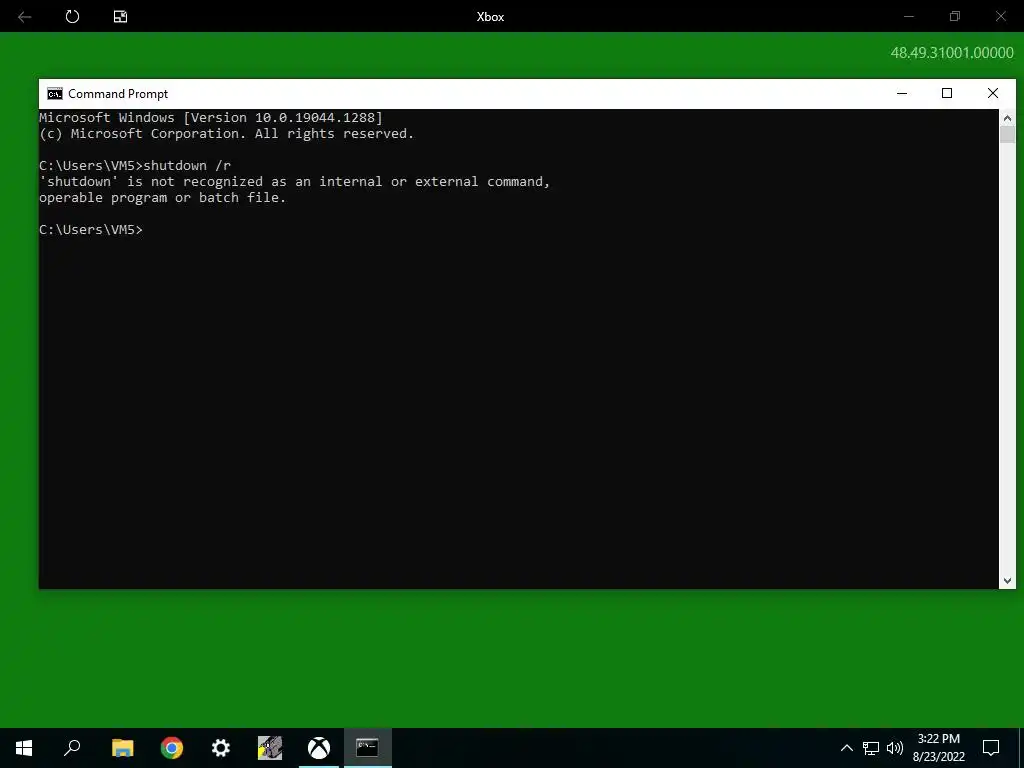1024x768 pixels.
Task: Click the 'Microsoft Windows [Version 10.0.19044.1288]' line
Action: click(x=211, y=118)
